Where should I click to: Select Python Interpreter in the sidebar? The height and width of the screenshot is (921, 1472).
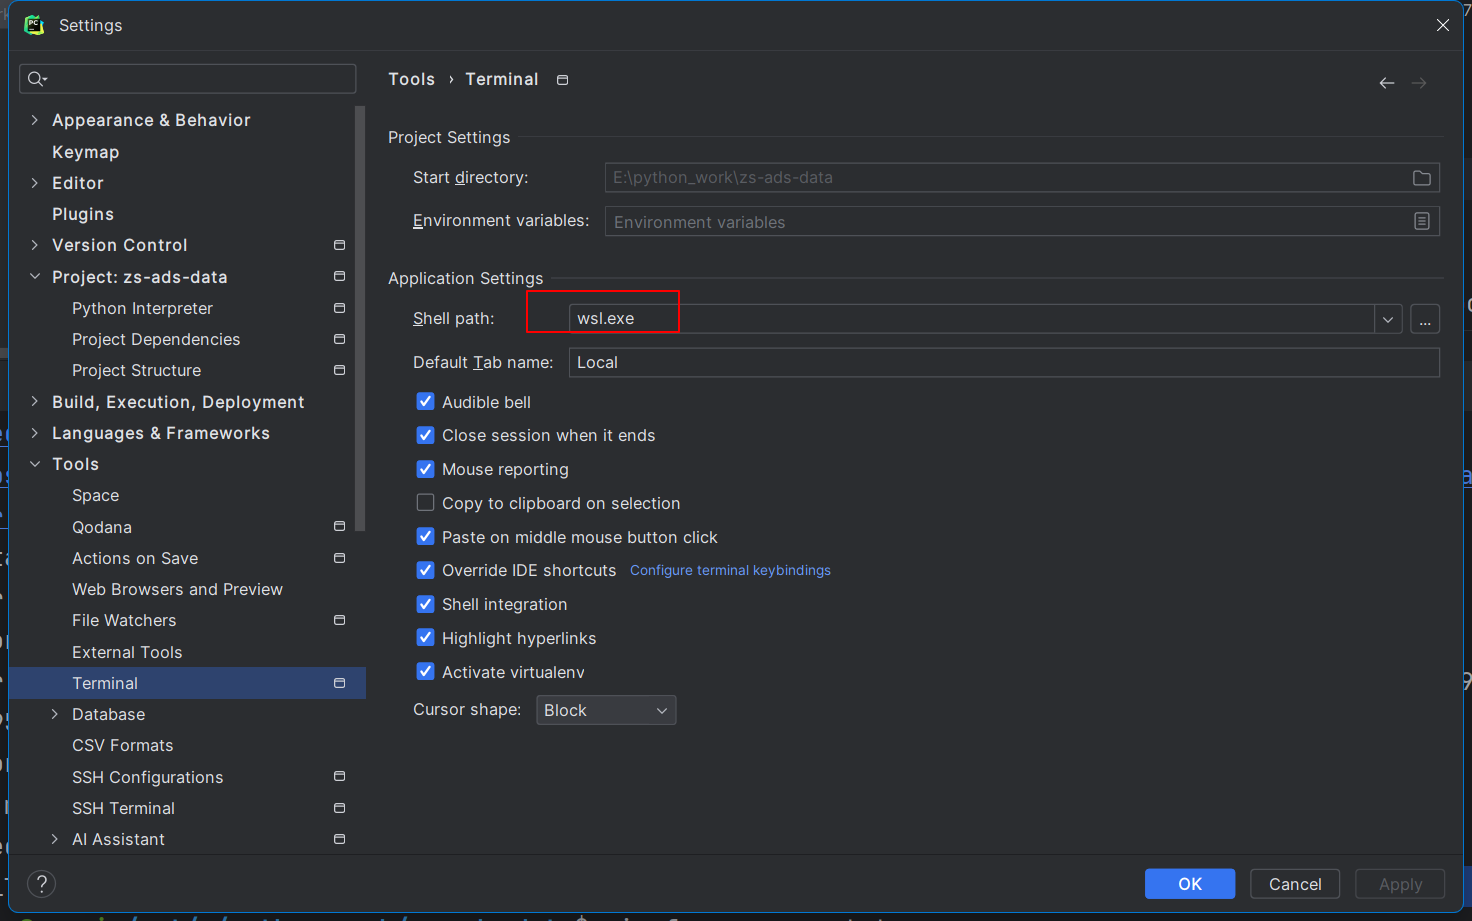click(x=141, y=308)
